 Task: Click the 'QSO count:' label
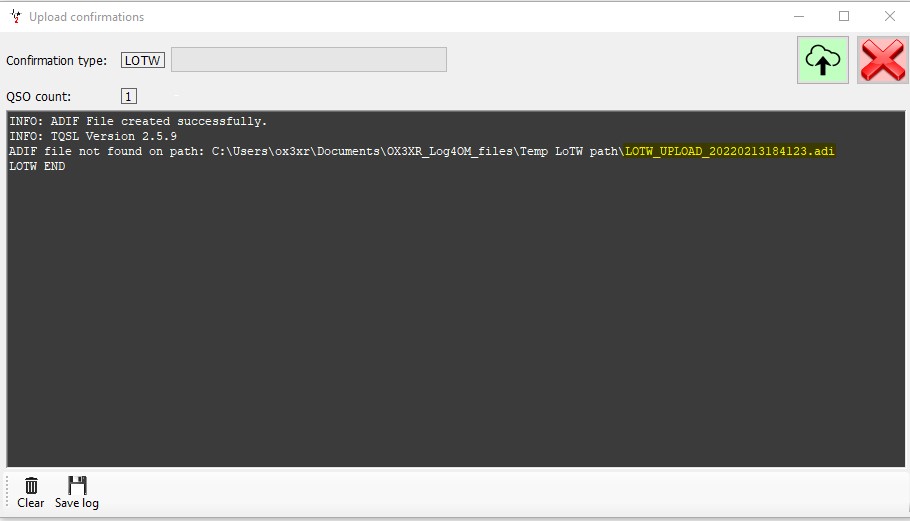[x=38, y=97]
